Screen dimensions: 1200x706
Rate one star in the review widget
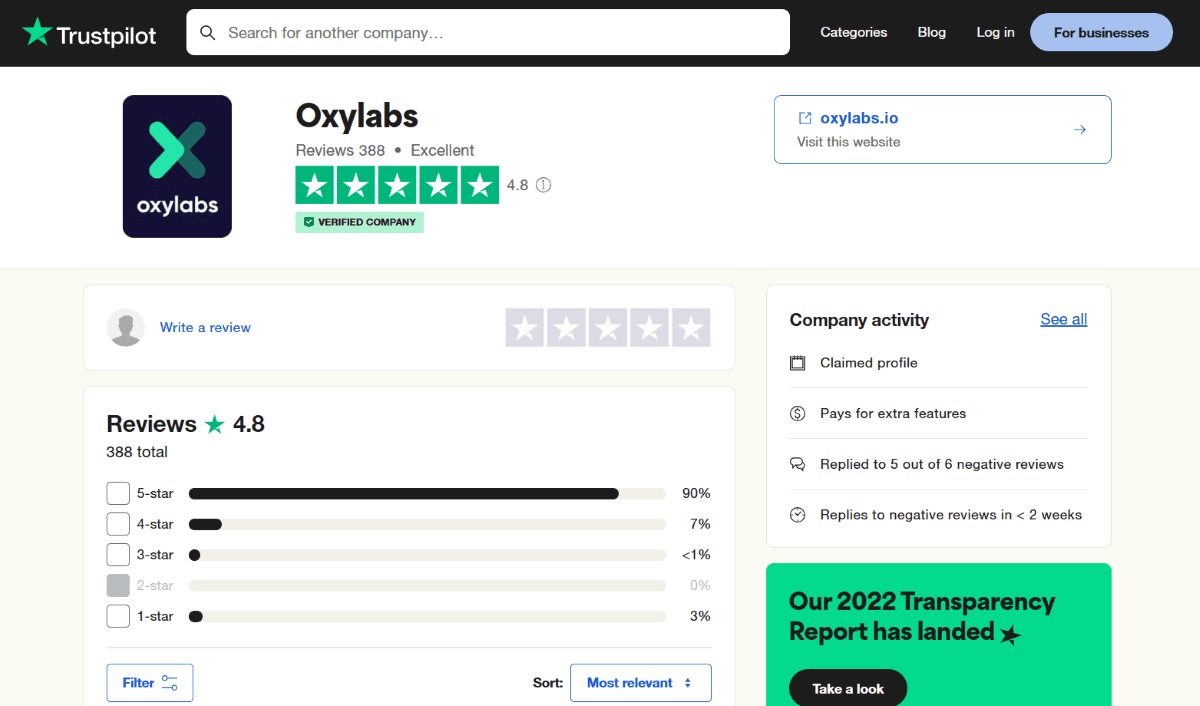[x=524, y=328]
